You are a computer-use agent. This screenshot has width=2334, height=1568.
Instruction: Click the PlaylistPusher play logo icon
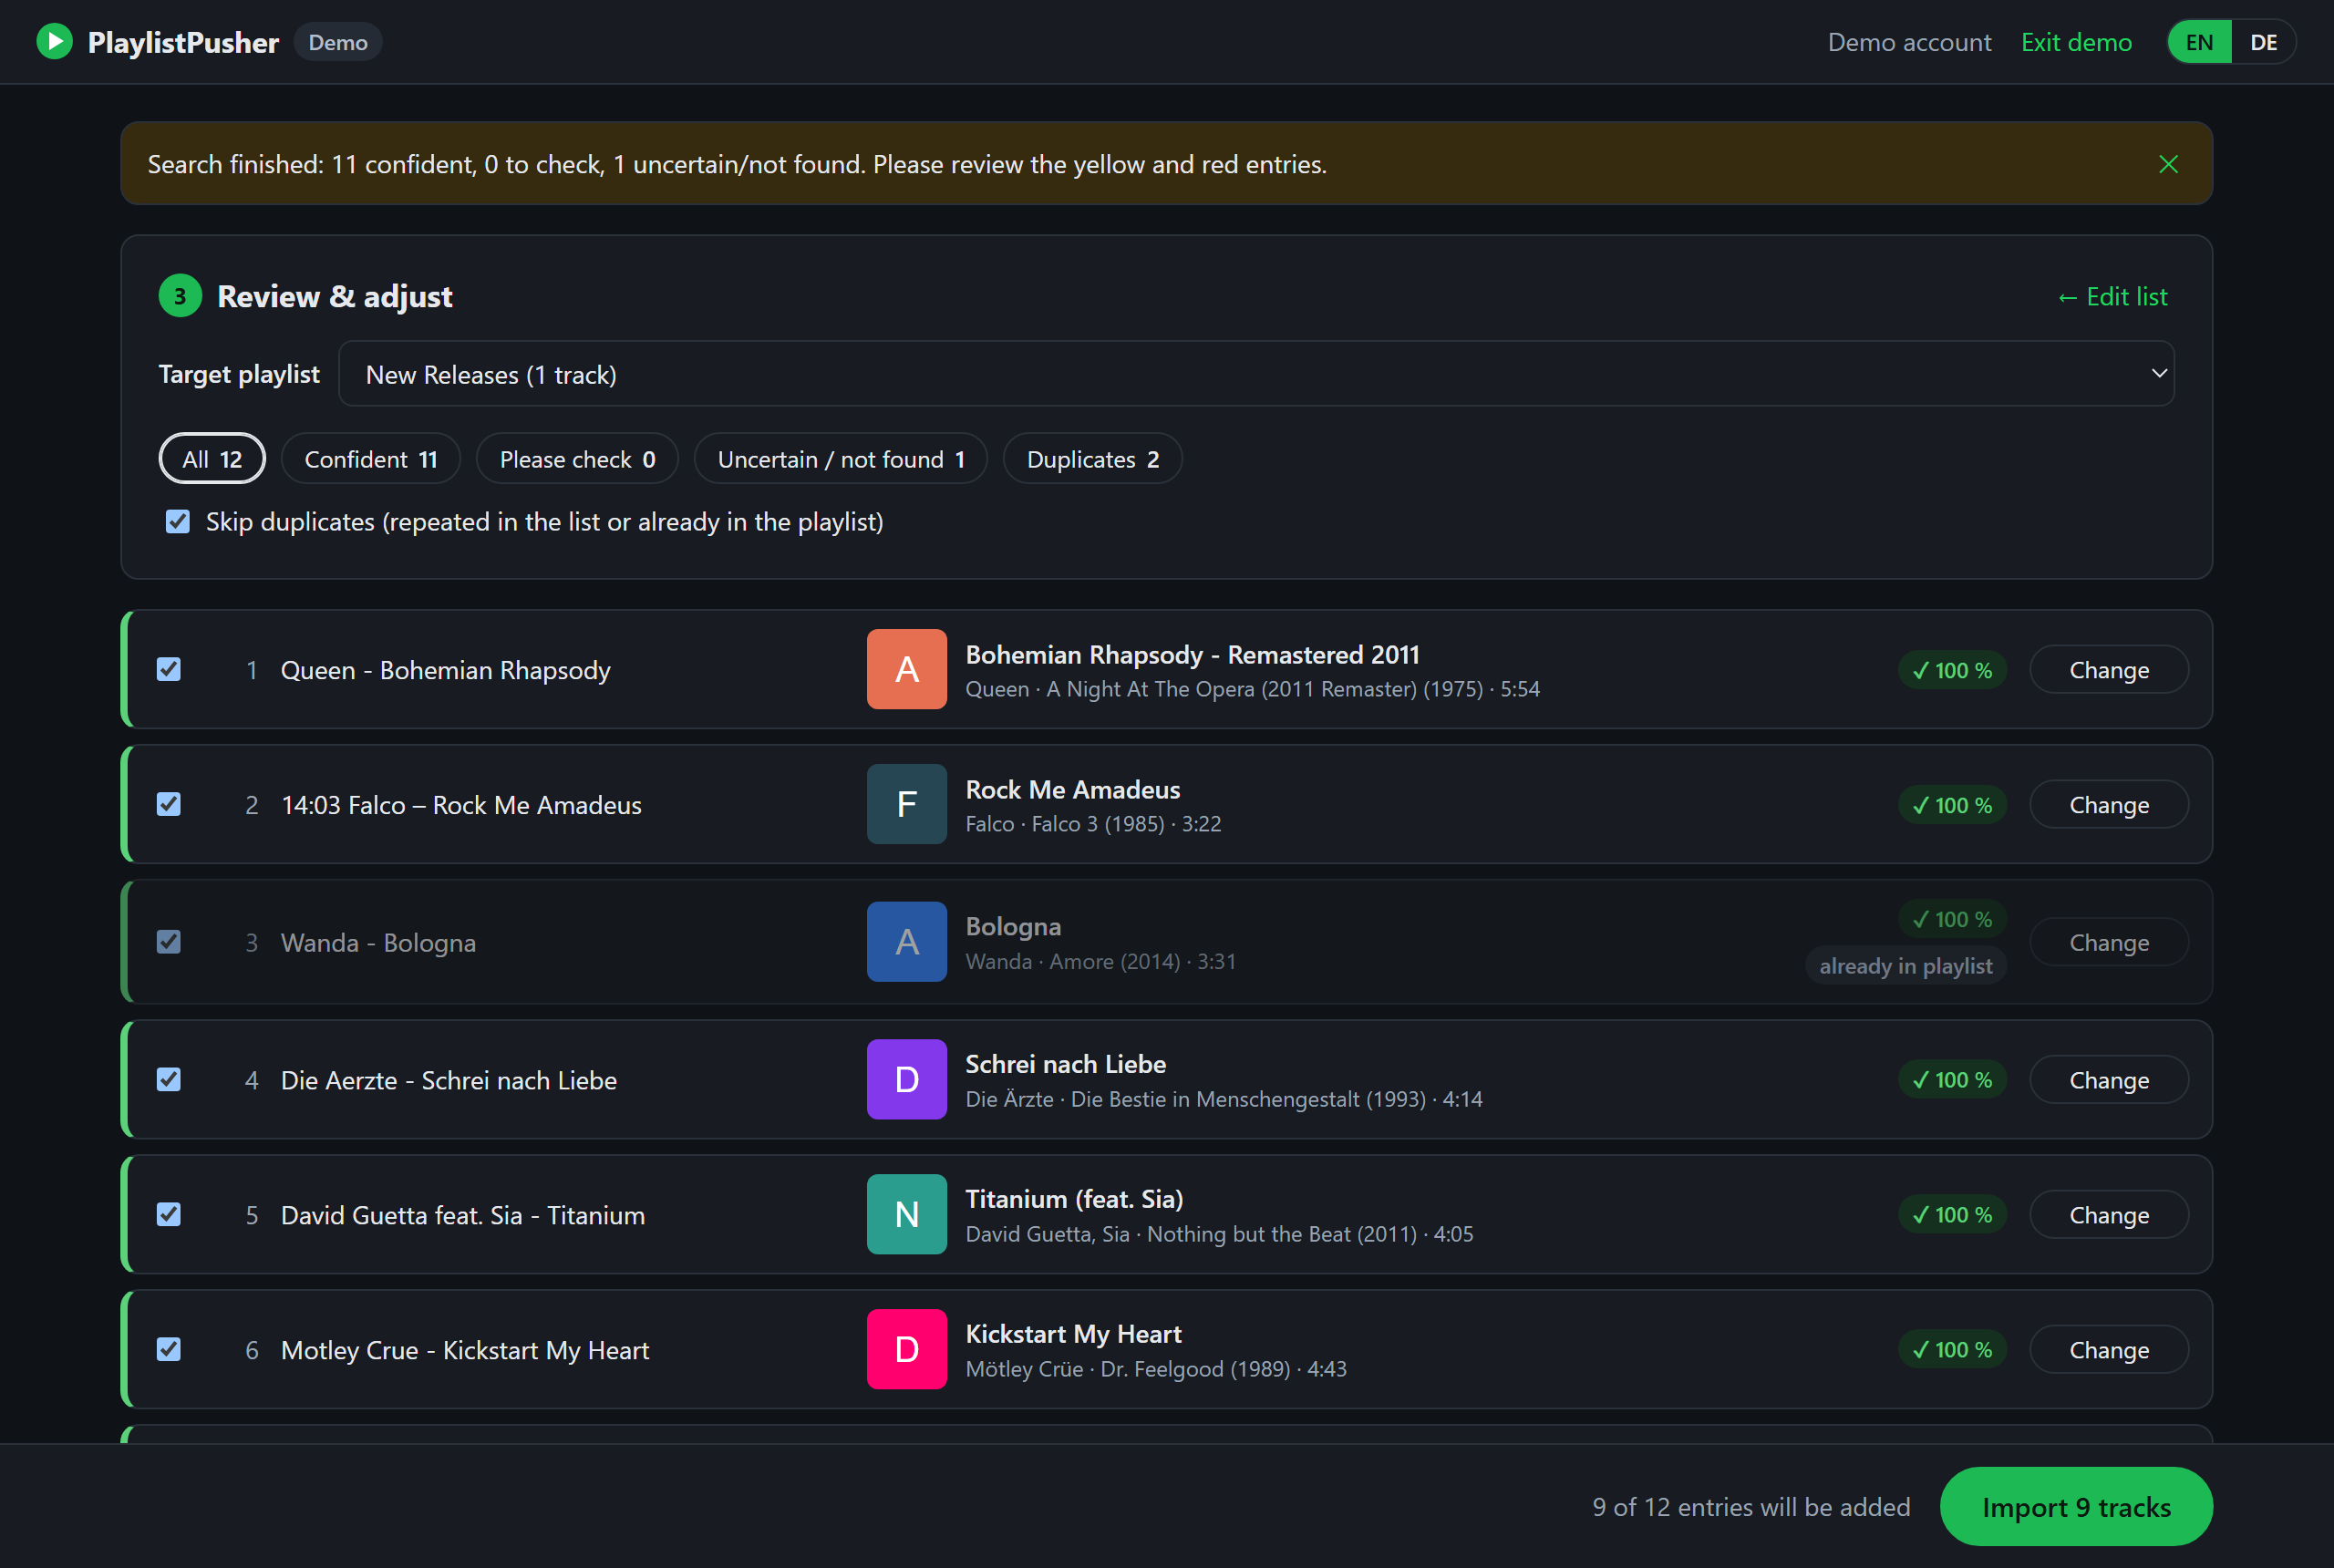(55, 41)
